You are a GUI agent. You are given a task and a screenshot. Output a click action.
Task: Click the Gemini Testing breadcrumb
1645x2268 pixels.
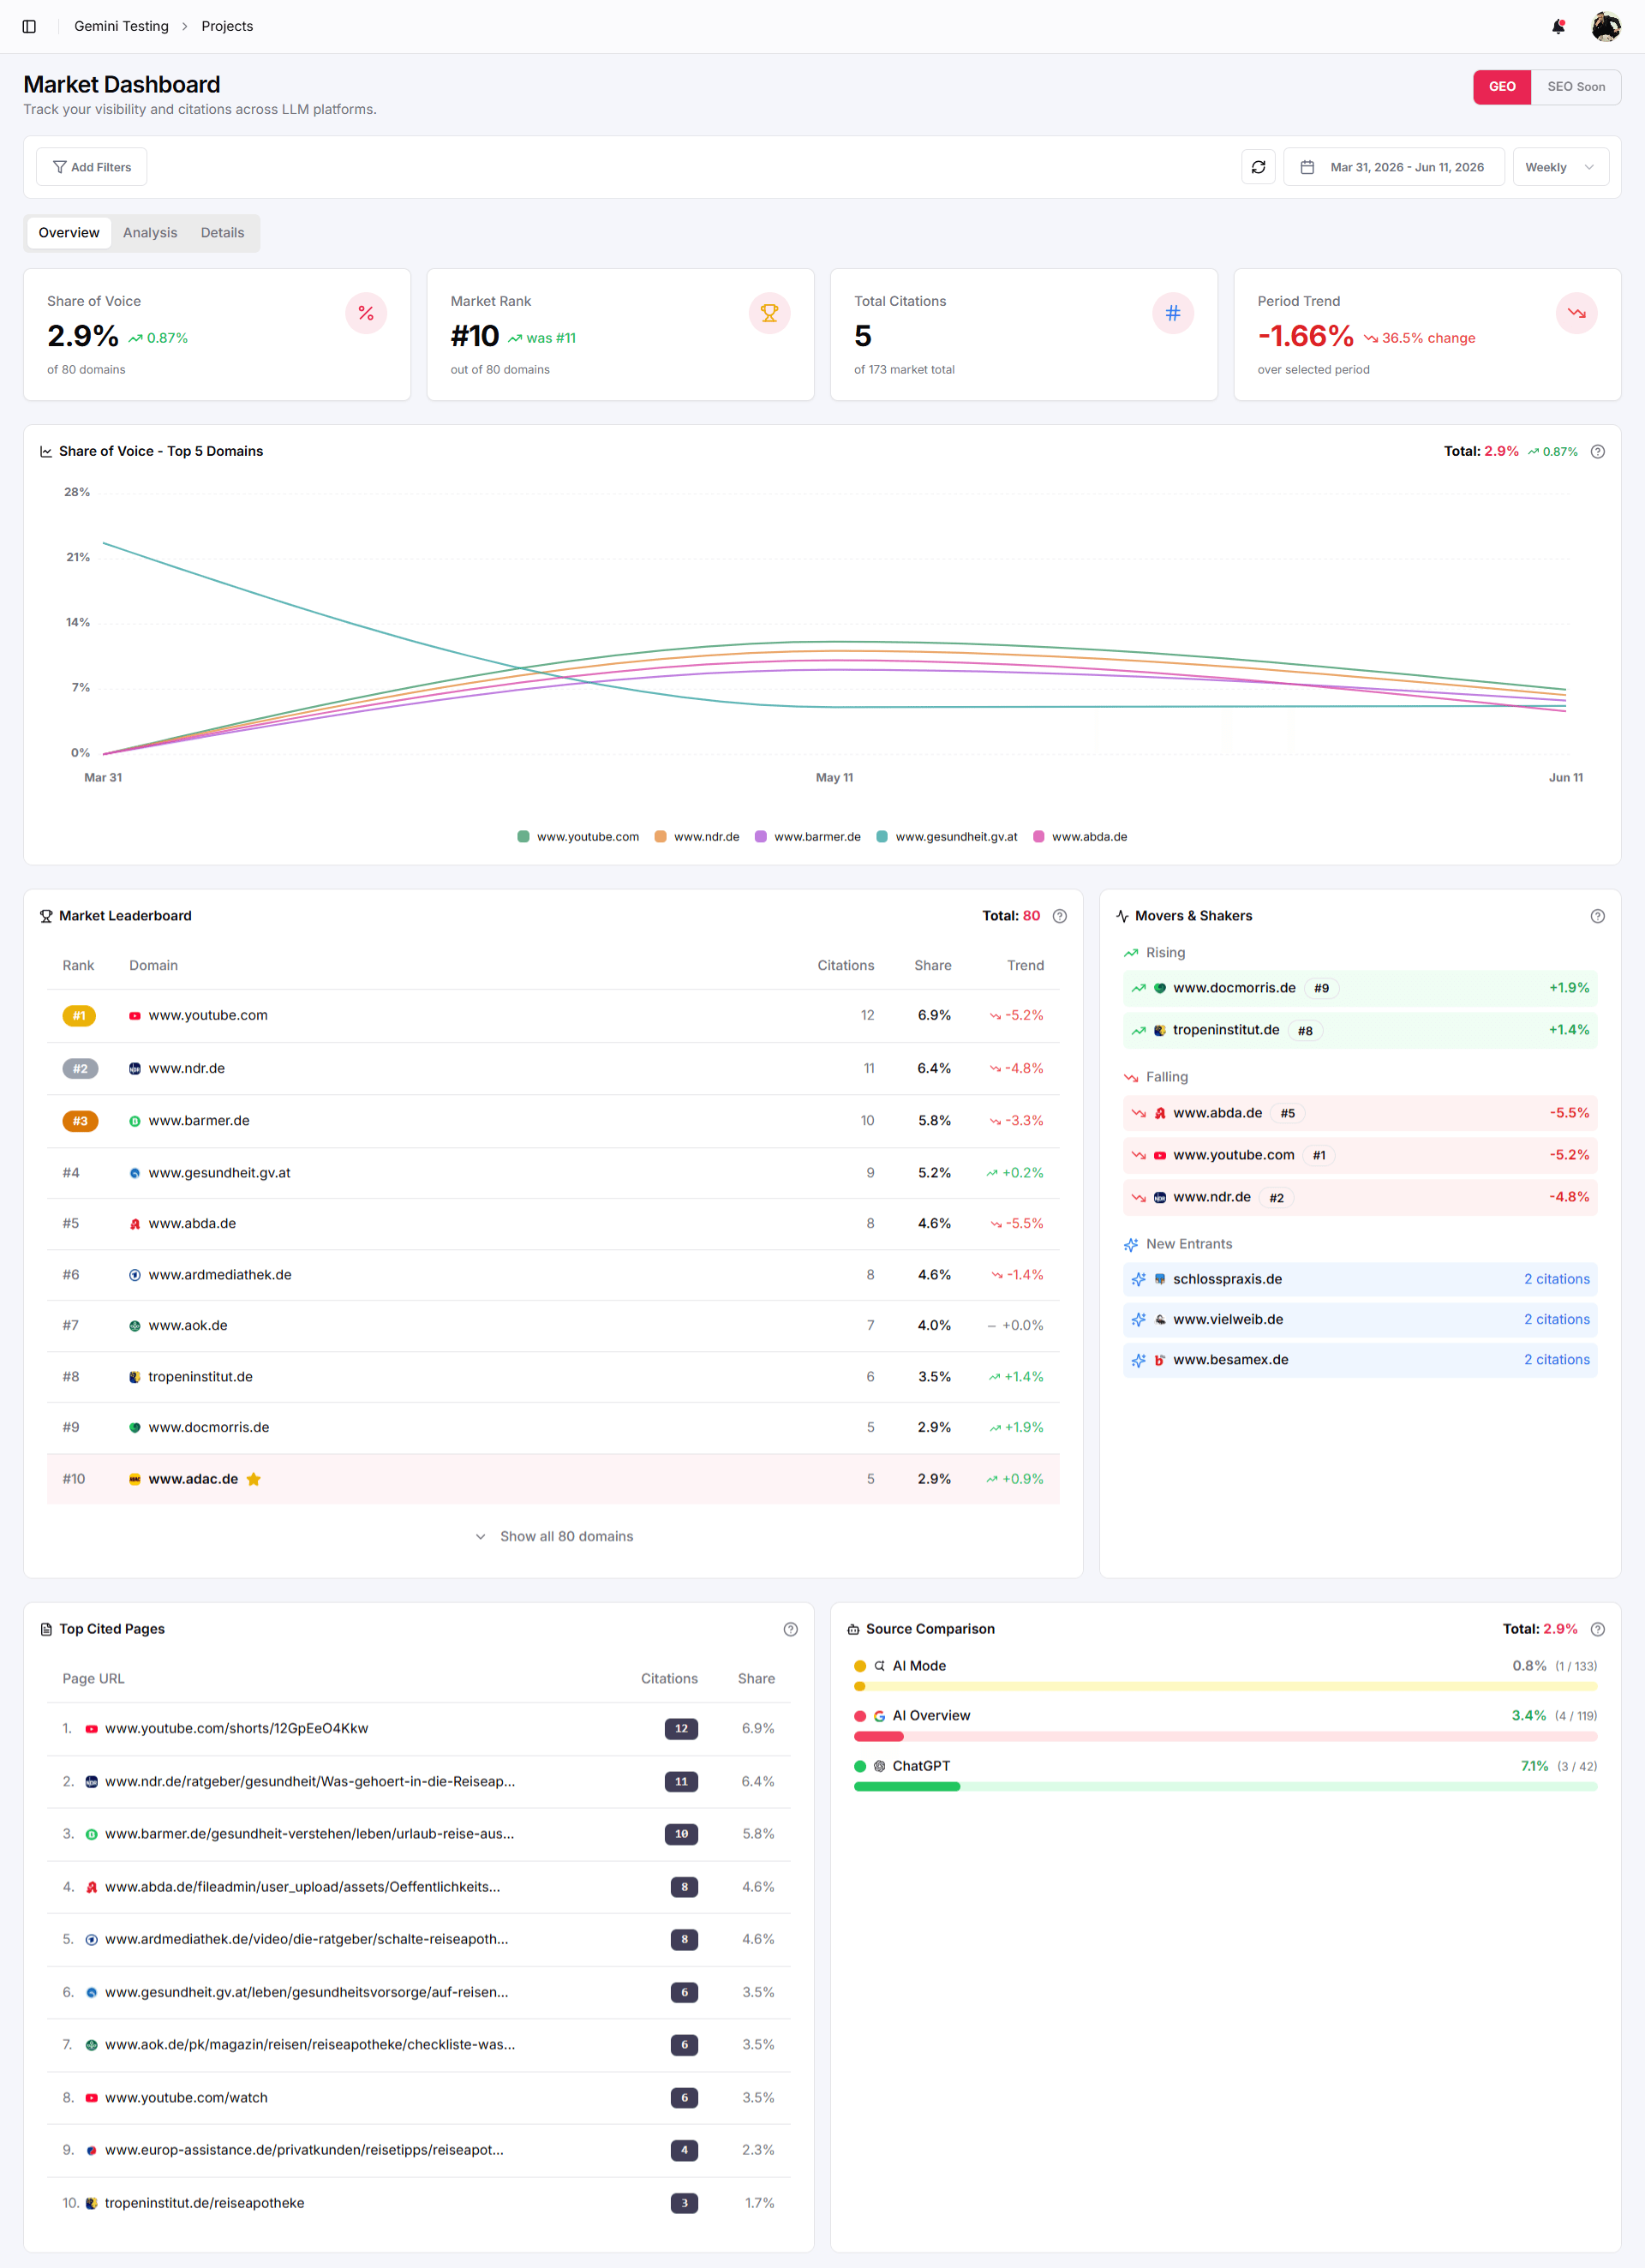121,26
